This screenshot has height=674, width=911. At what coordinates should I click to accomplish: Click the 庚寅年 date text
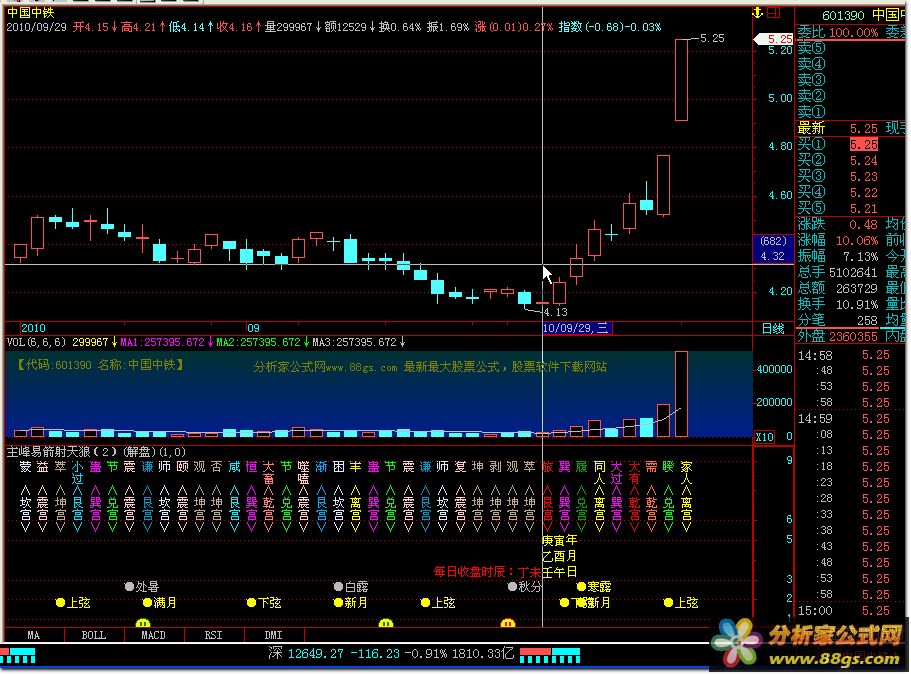click(560, 540)
